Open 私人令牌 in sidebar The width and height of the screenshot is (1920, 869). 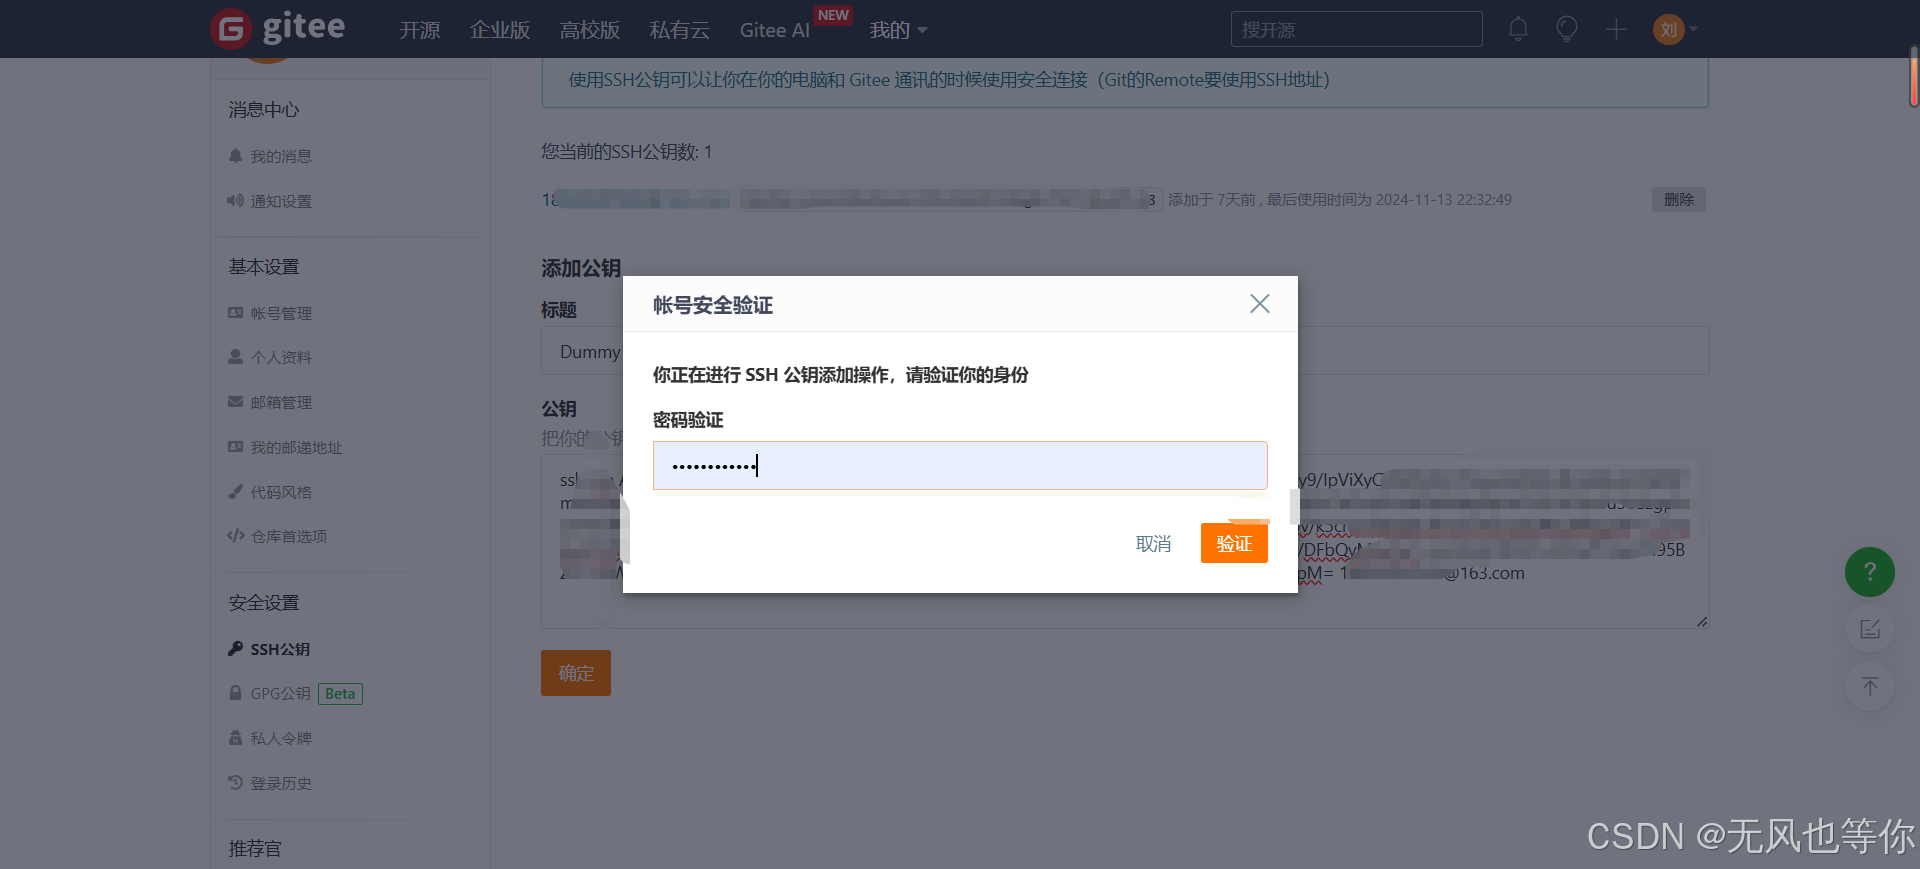coord(270,738)
